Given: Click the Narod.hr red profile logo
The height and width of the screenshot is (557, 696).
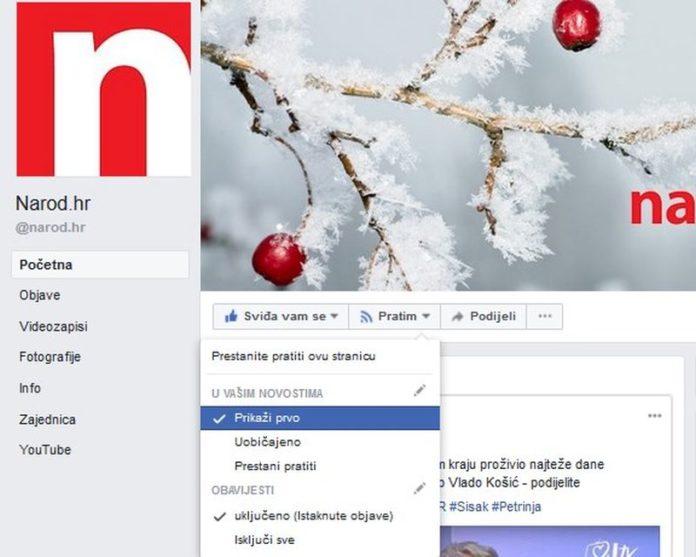Looking at the screenshot, I should click(x=104, y=89).
